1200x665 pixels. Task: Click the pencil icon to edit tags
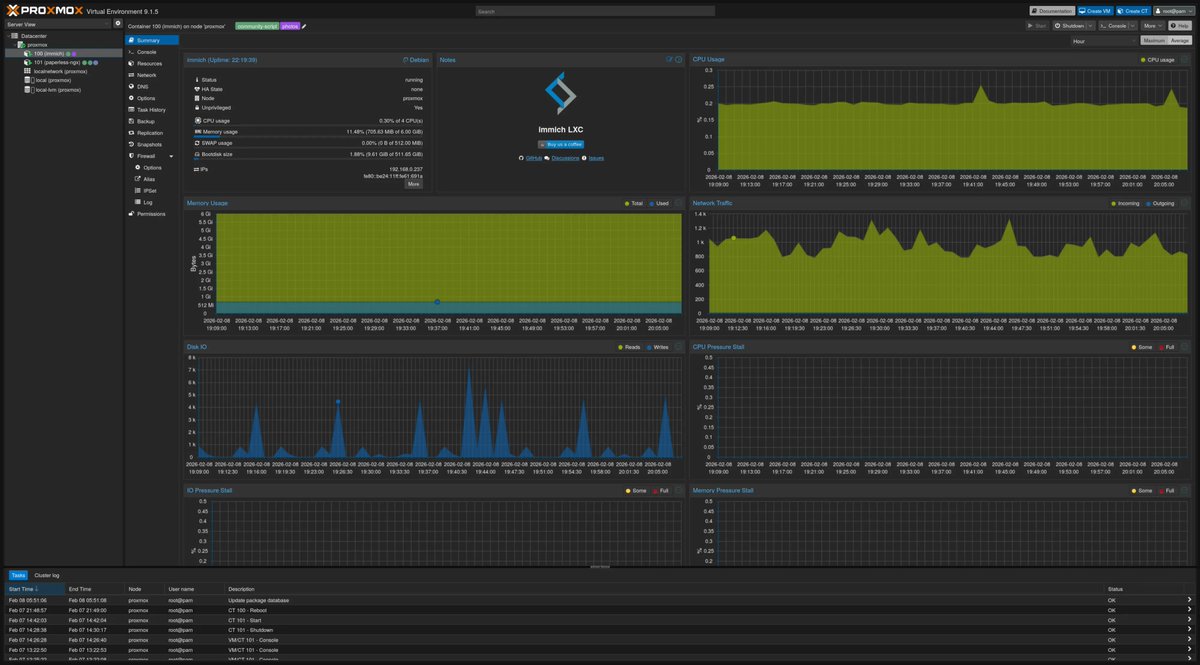304,26
